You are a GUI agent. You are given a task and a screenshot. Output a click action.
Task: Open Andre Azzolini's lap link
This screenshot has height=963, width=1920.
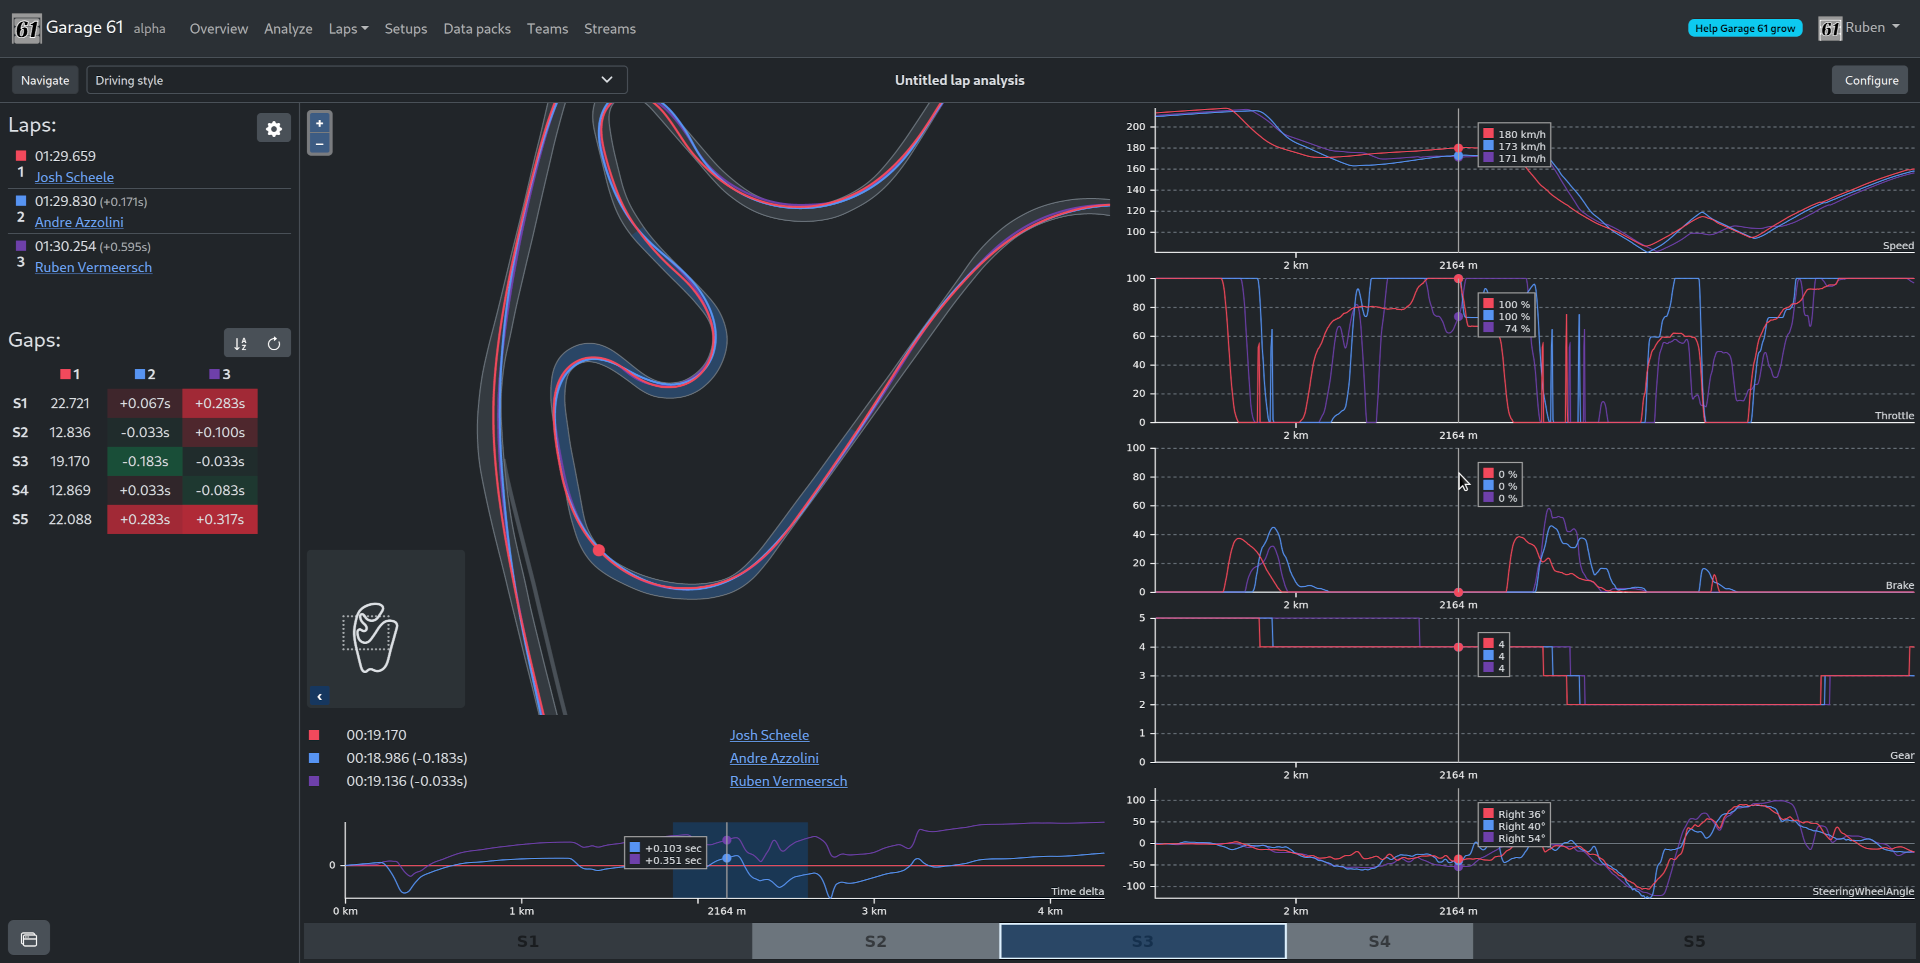coord(79,222)
